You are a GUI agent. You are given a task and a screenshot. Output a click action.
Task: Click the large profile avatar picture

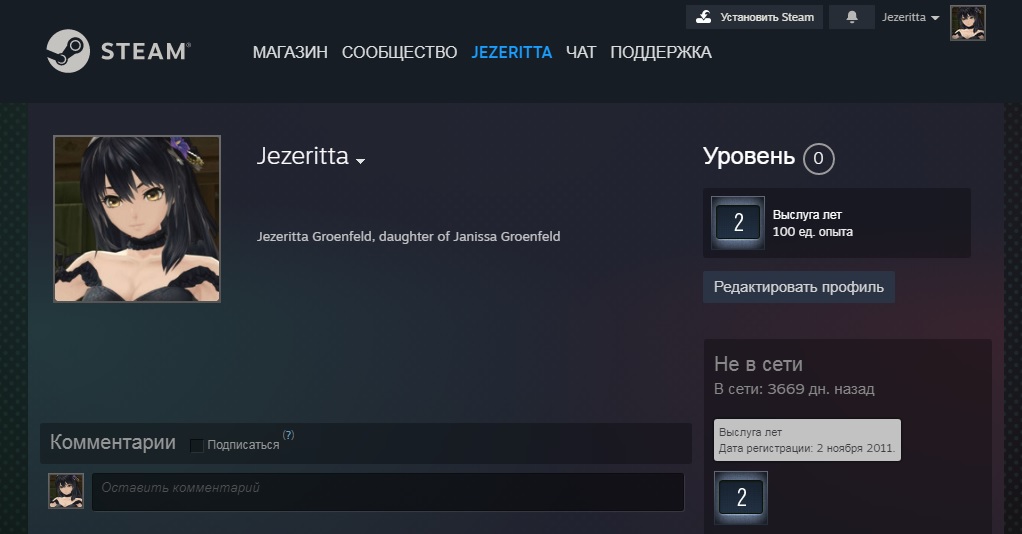coord(137,219)
